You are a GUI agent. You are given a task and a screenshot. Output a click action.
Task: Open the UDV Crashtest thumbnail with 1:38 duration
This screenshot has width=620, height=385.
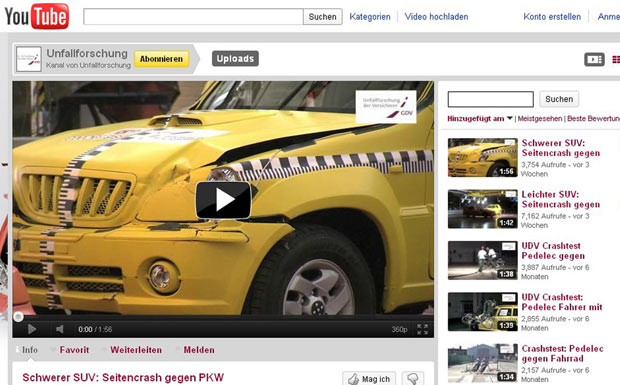482,260
